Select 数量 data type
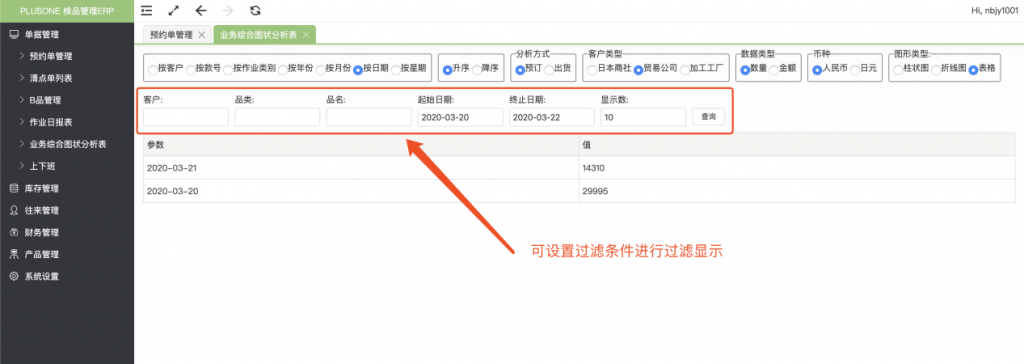The width and height of the screenshot is (1024, 364). pyautogui.click(x=745, y=69)
